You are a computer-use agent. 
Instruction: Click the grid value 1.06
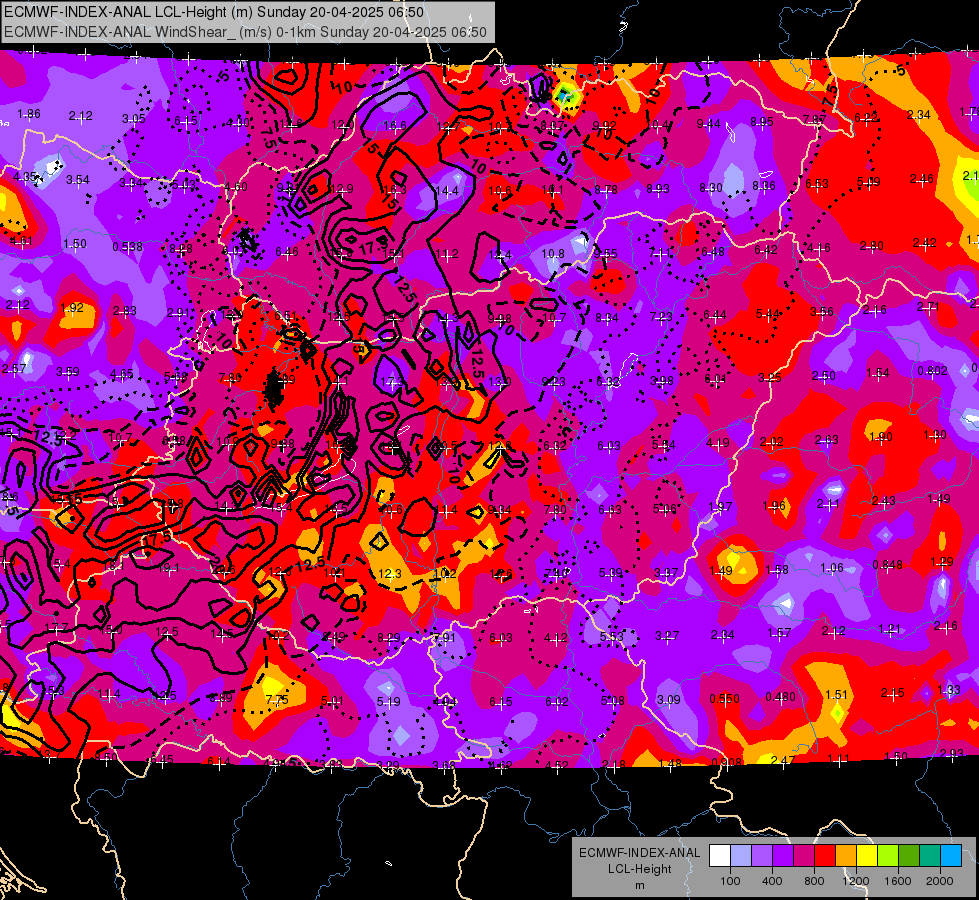tap(832, 567)
